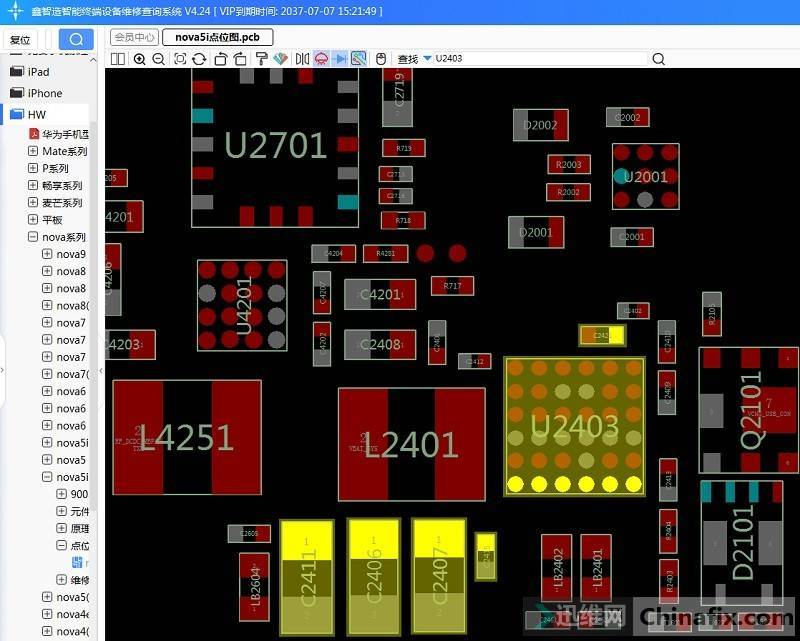Screen dimensions: 800x641
Task: Select the nova5i点位图.pcb tab
Action: 217,38
